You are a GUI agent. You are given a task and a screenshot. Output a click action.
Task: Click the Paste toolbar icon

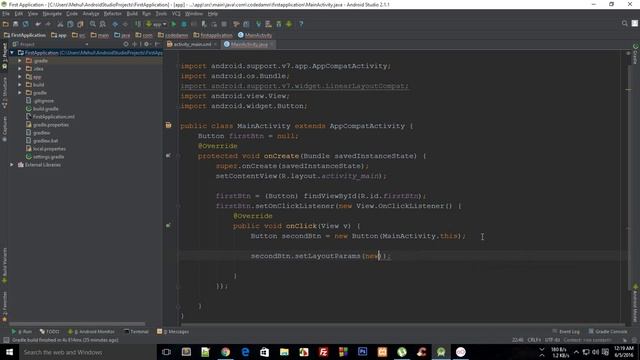80,24
